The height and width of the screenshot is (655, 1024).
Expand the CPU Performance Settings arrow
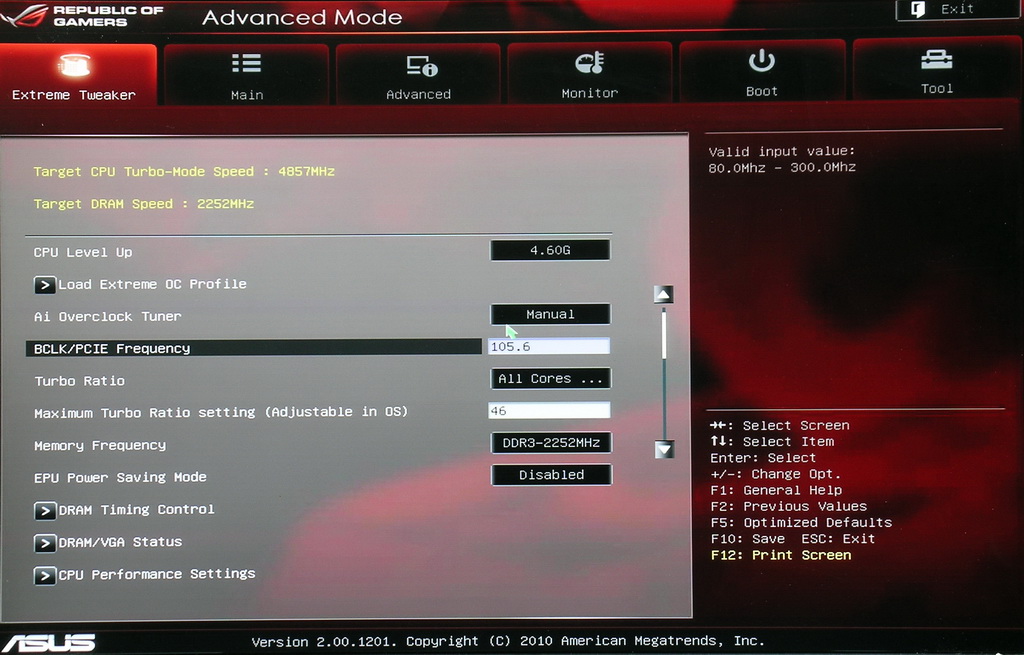pos(44,575)
